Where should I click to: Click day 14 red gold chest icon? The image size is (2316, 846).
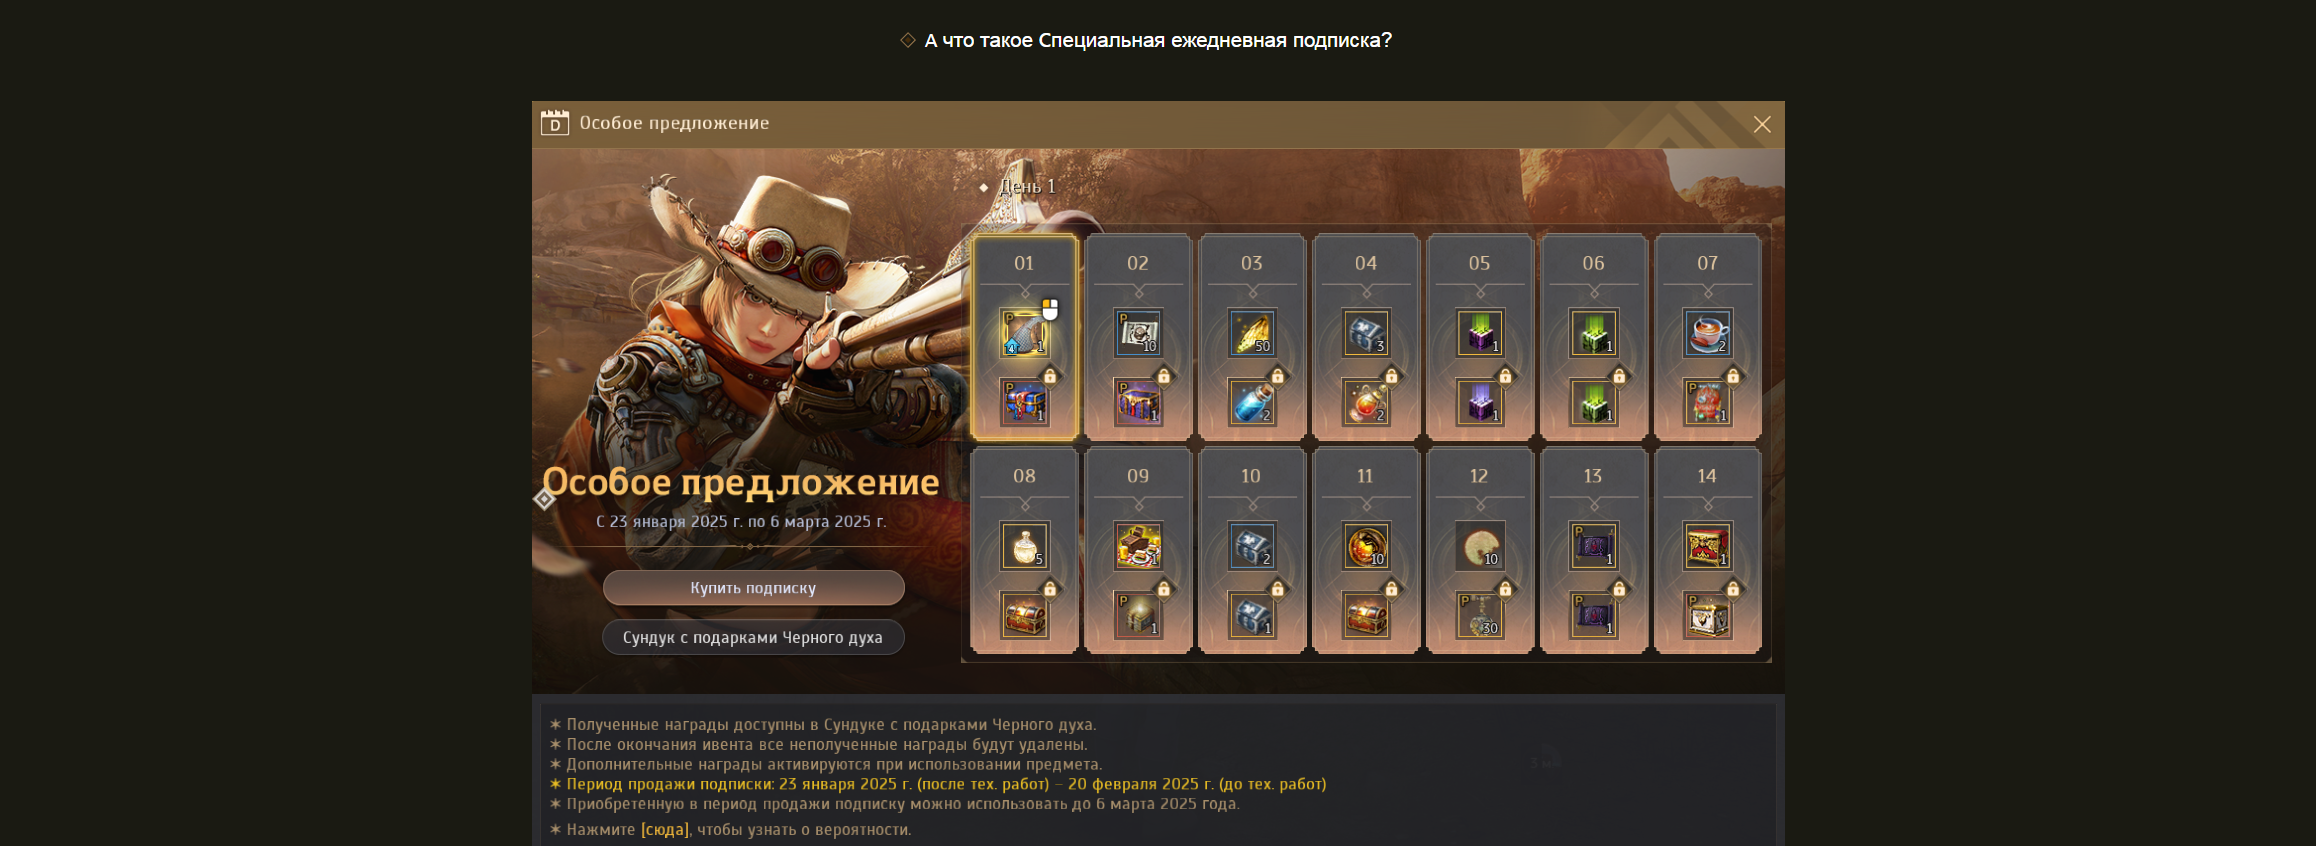1707,546
